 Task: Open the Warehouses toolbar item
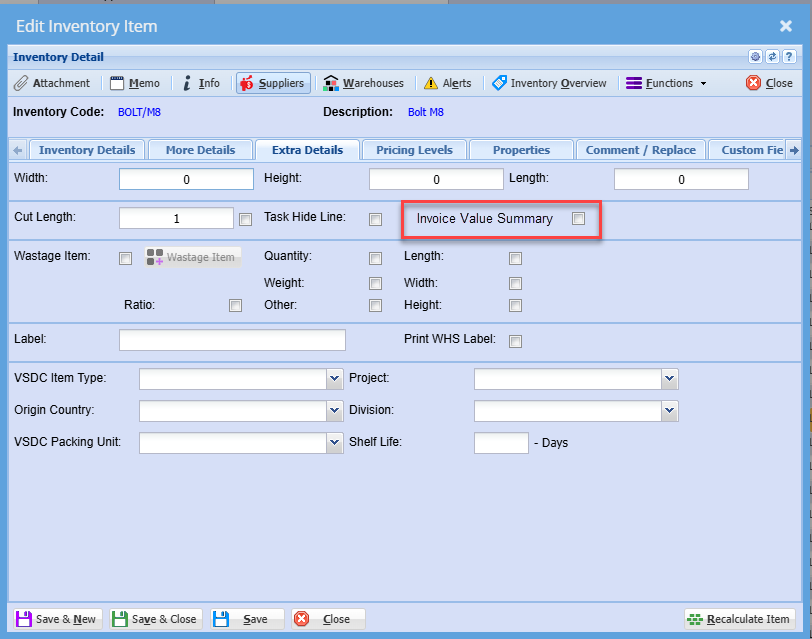click(364, 83)
